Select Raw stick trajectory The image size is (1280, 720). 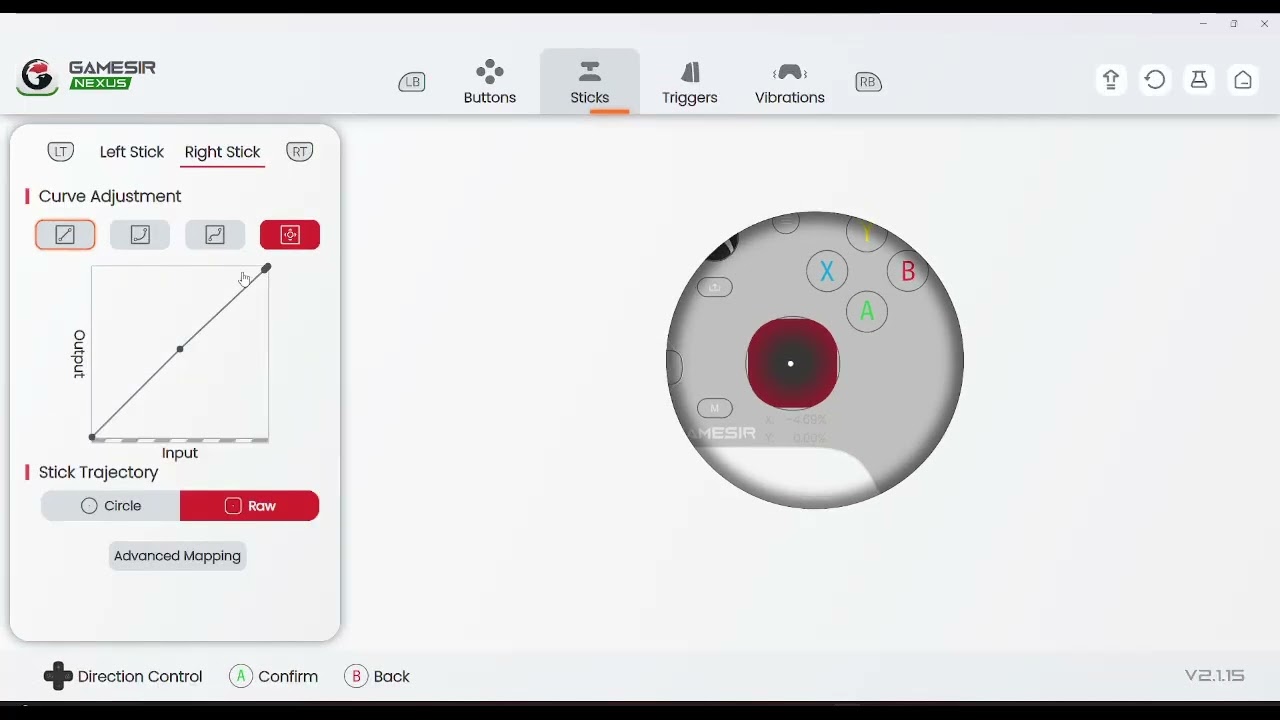250,506
